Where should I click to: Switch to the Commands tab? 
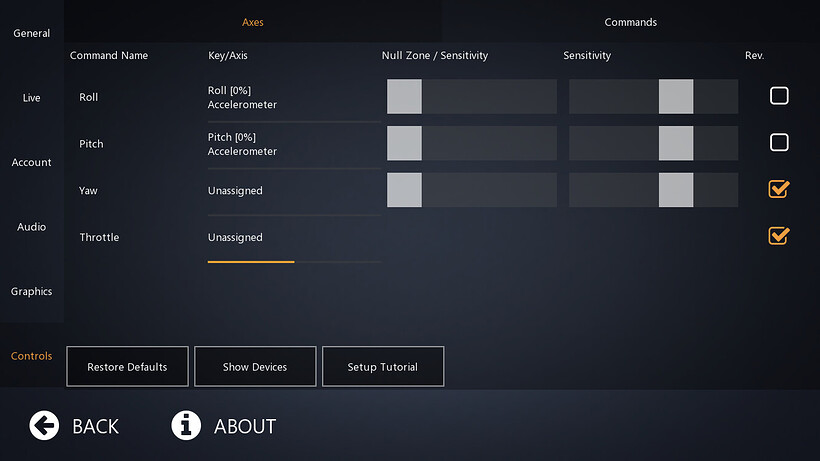(630, 22)
